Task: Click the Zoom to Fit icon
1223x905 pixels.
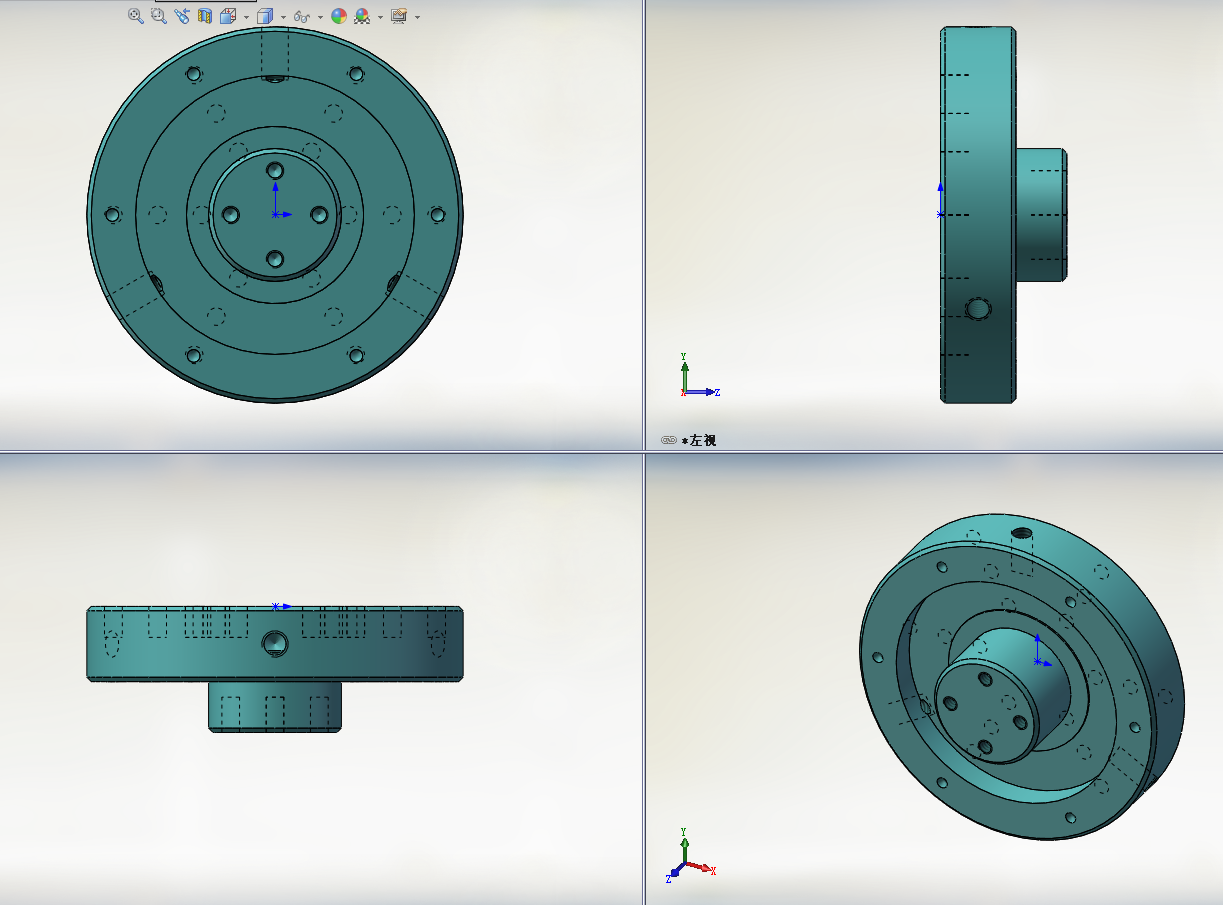Action: (135, 16)
